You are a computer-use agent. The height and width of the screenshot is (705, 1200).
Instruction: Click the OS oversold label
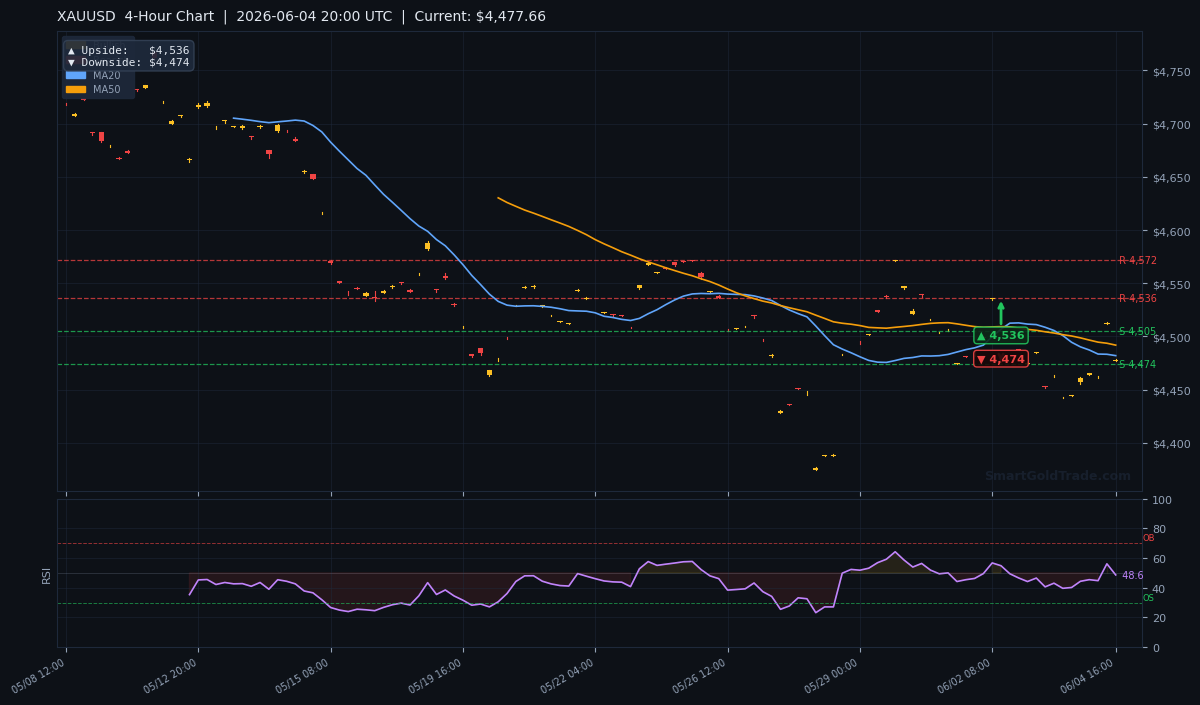(x=1148, y=598)
